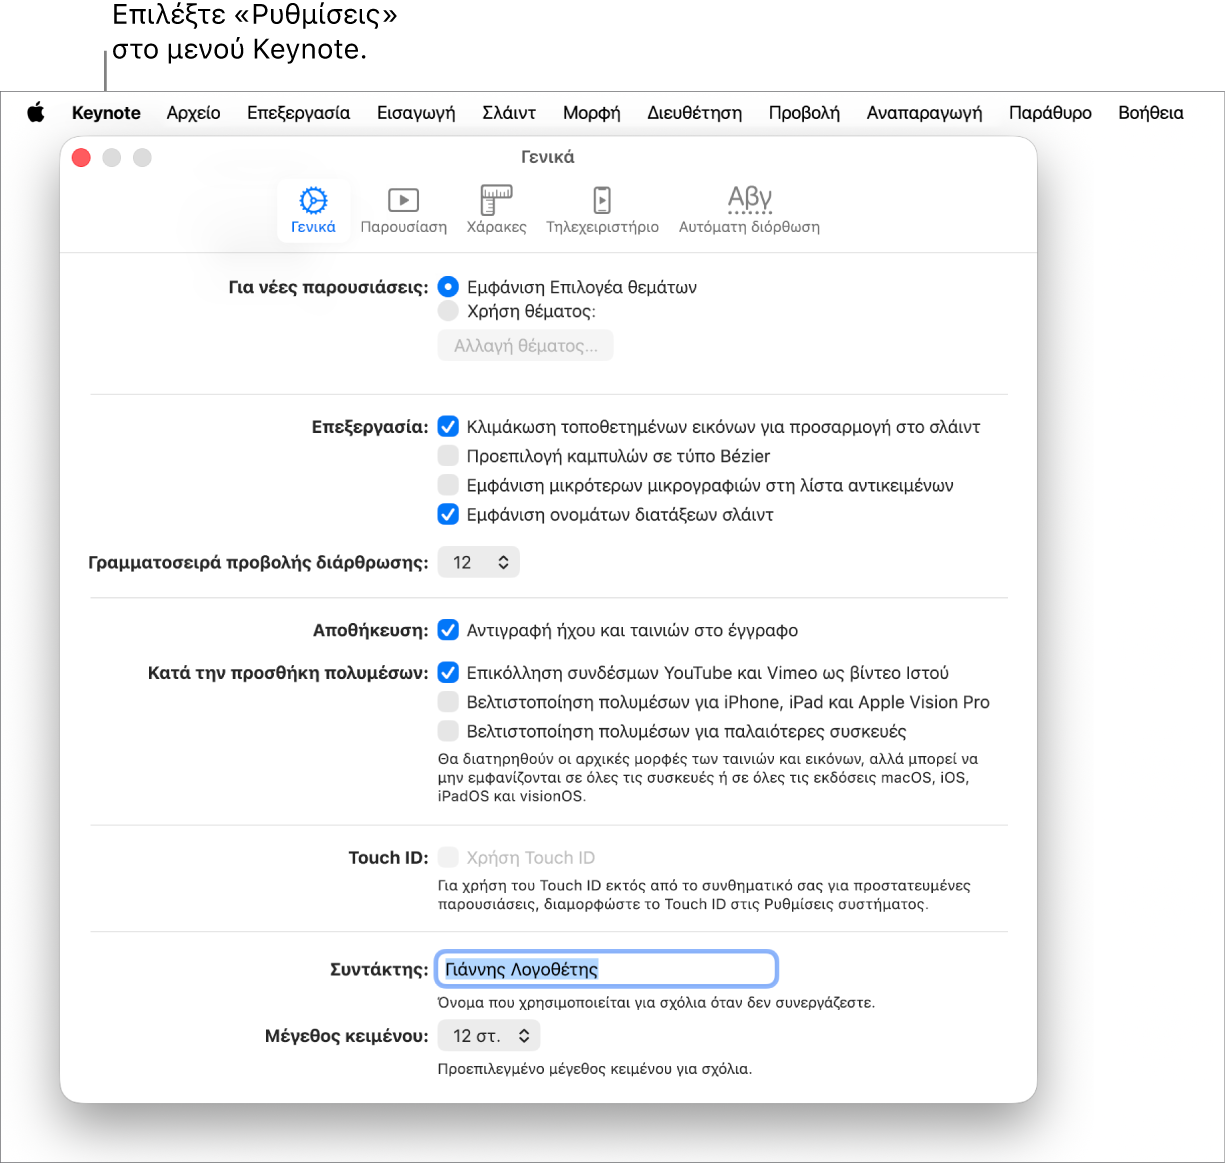Click the Αλλαγή θέματος button
This screenshot has width=1226, height=1165.
[x=526, y=346]
